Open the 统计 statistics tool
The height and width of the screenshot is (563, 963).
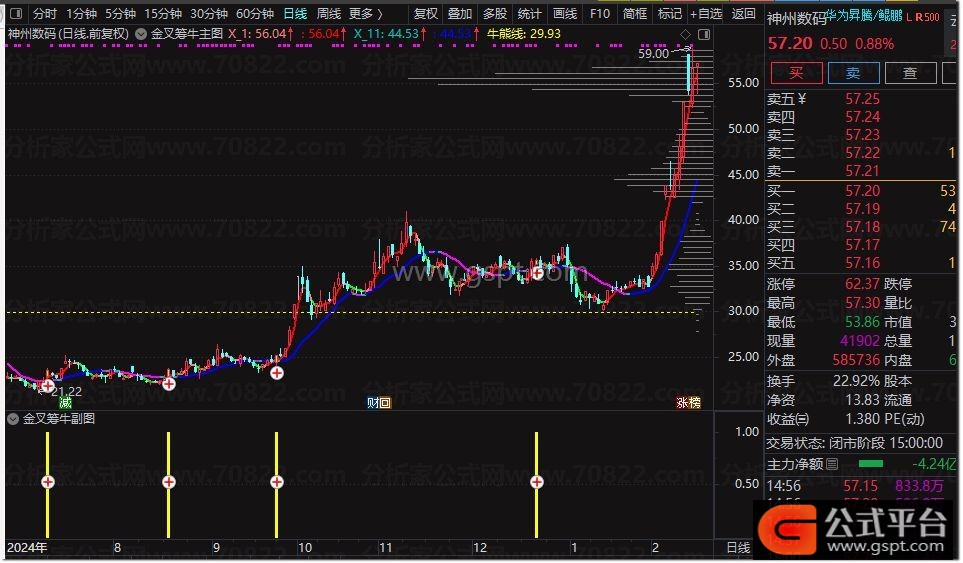tap(529, 14)
